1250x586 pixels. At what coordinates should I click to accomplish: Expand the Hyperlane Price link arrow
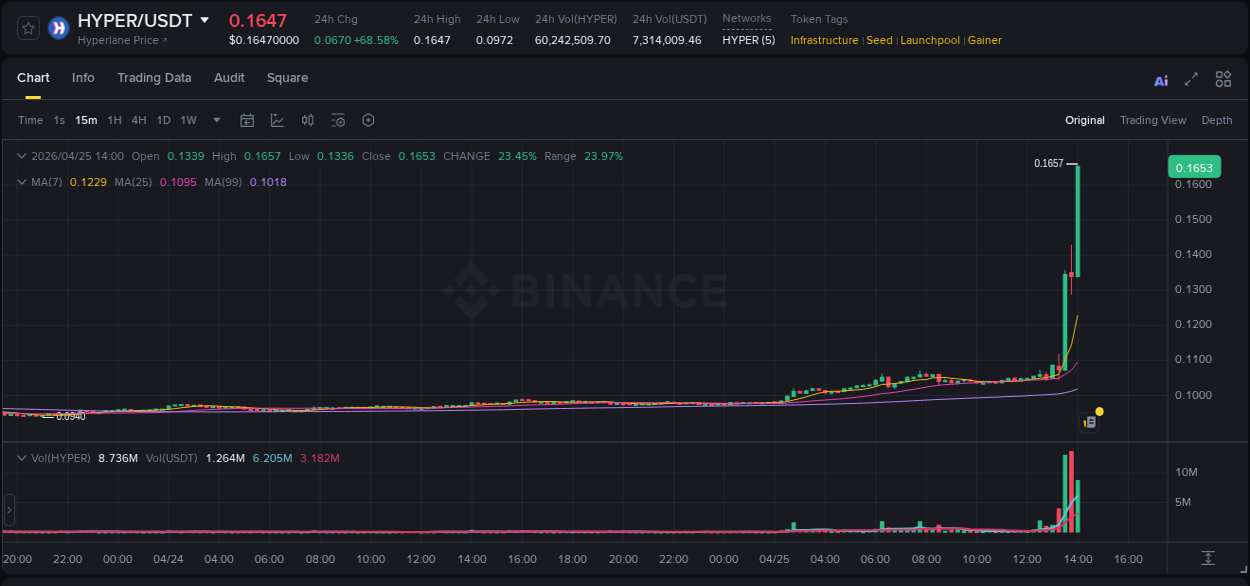(167, 41)
